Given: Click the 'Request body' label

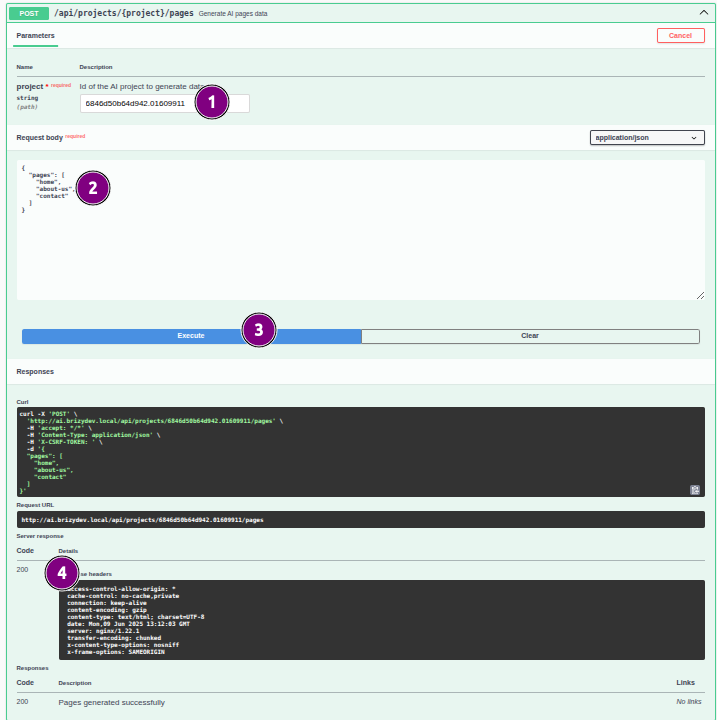Looking at the screenshot, I should [40, 138].
